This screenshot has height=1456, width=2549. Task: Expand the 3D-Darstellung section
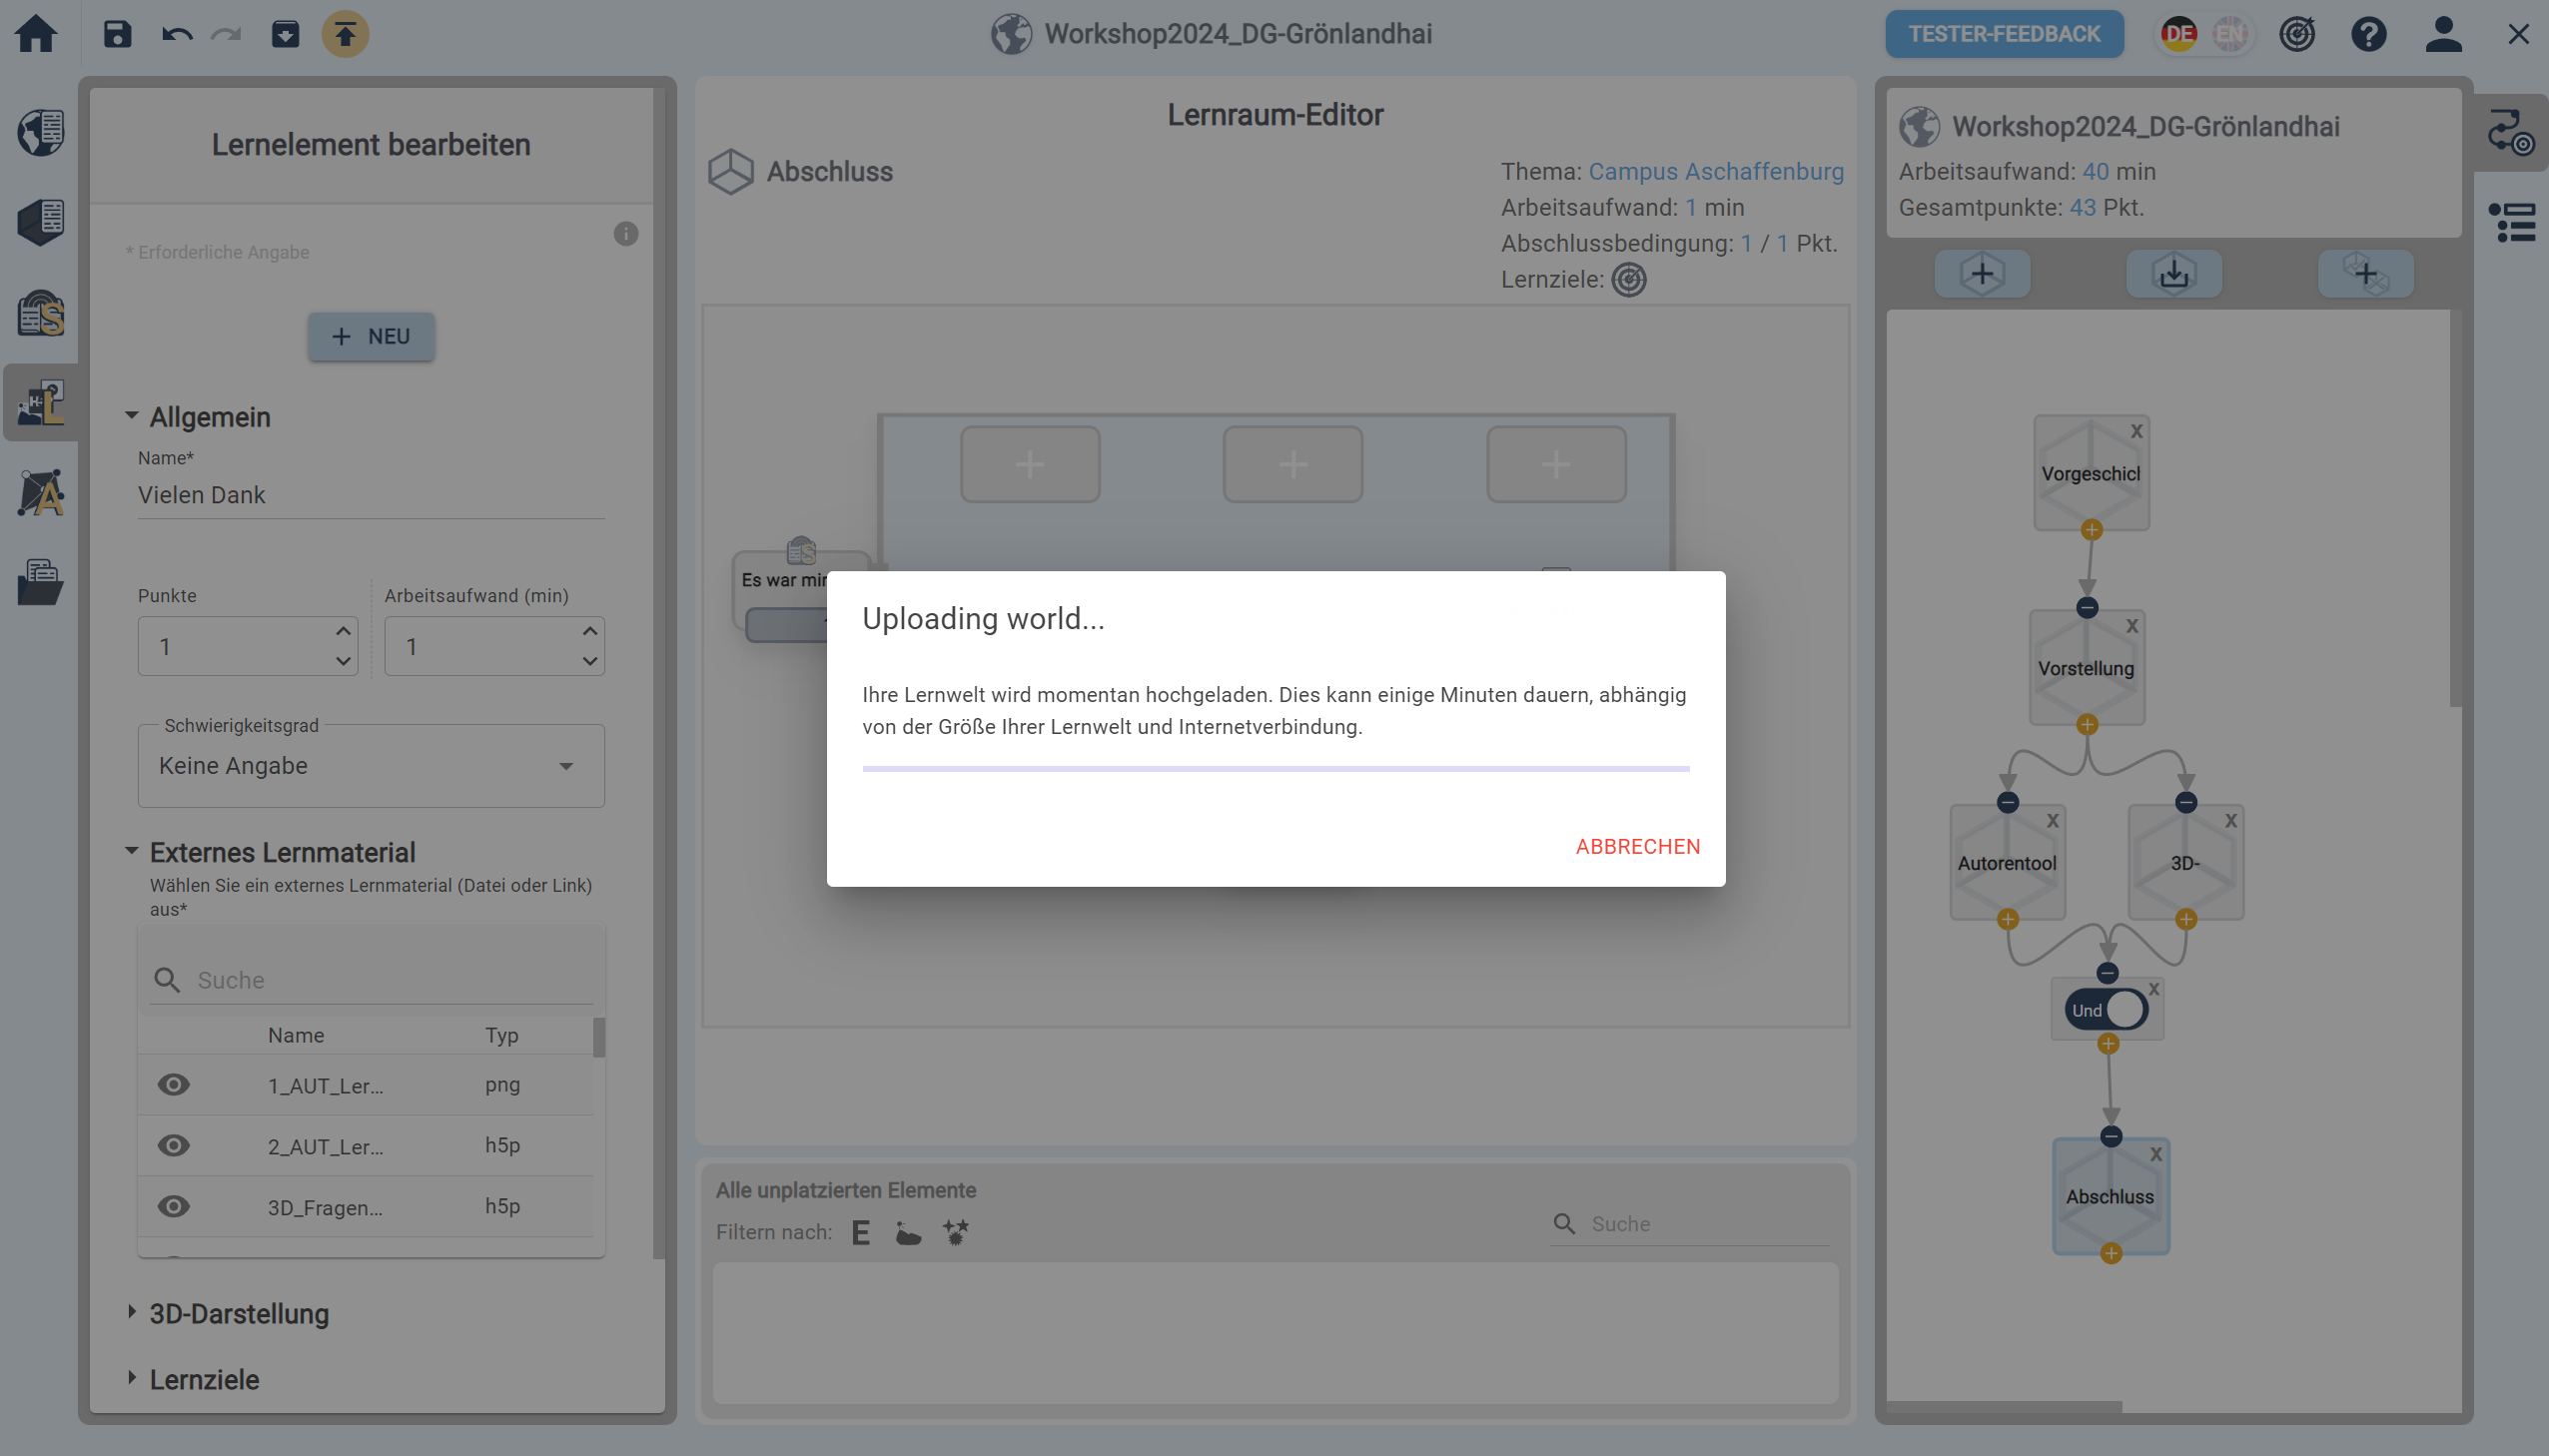tap(238, 1314)
